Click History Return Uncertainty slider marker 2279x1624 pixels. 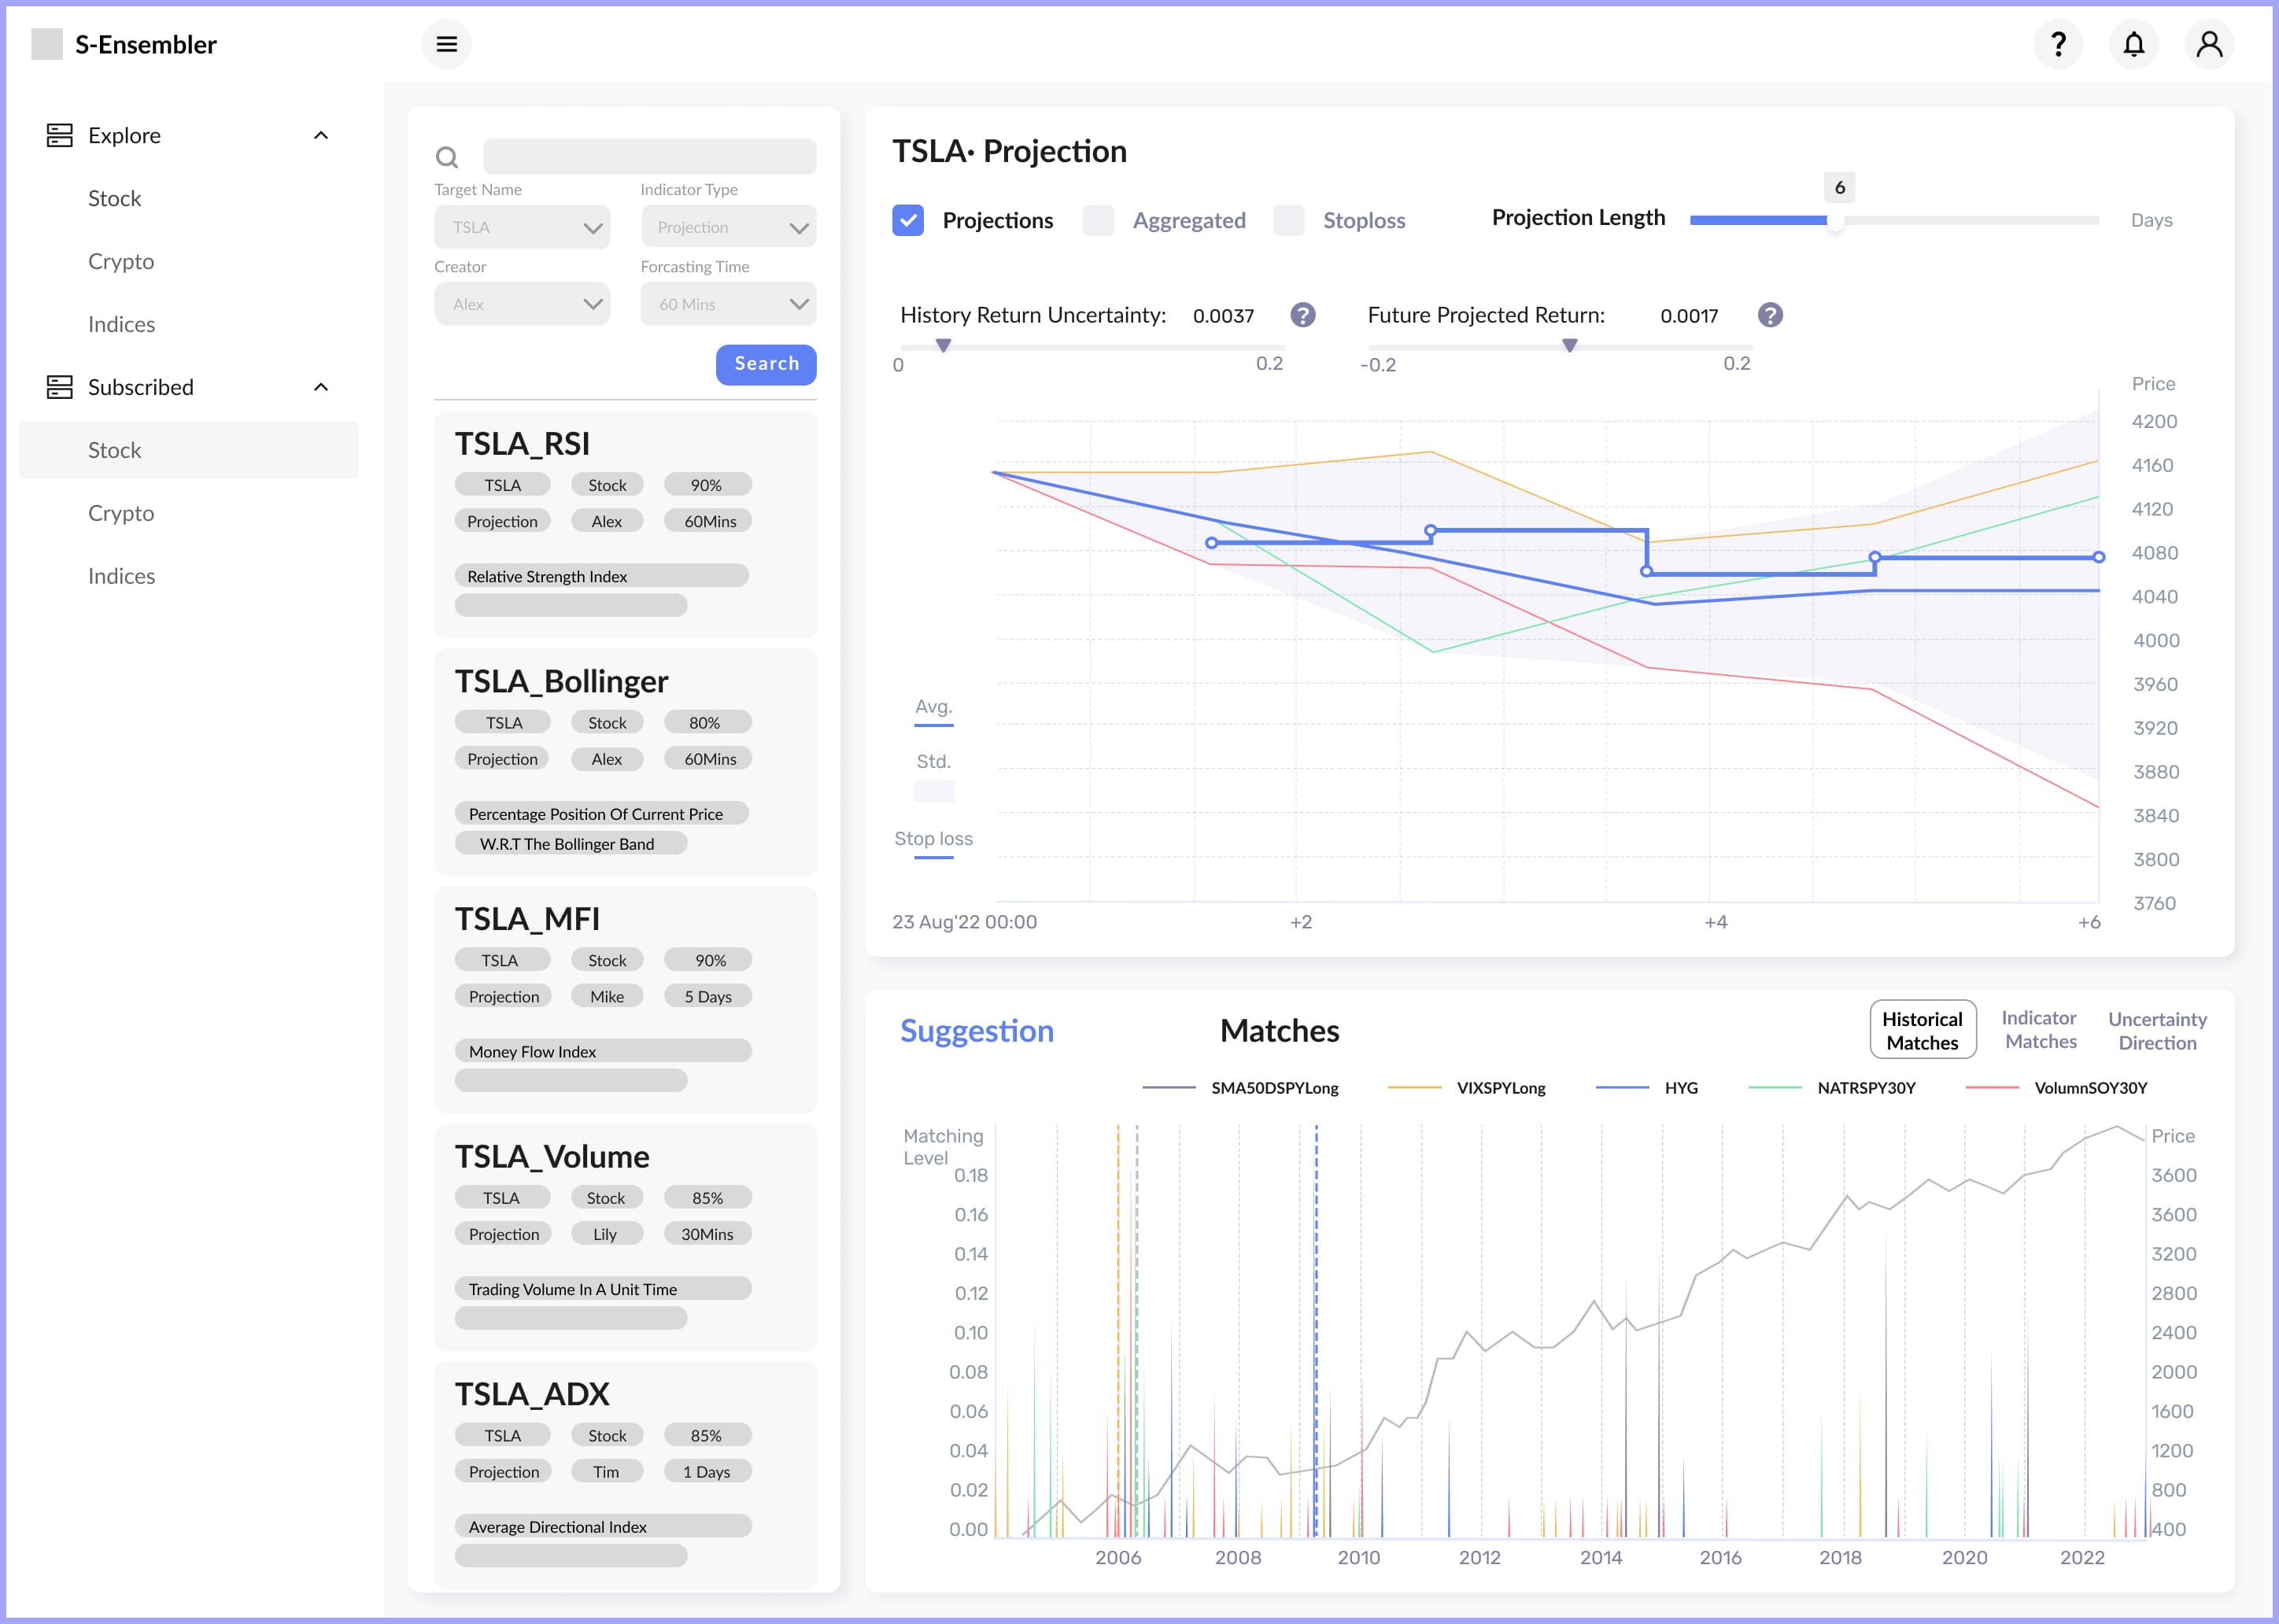tap(943, 346)
